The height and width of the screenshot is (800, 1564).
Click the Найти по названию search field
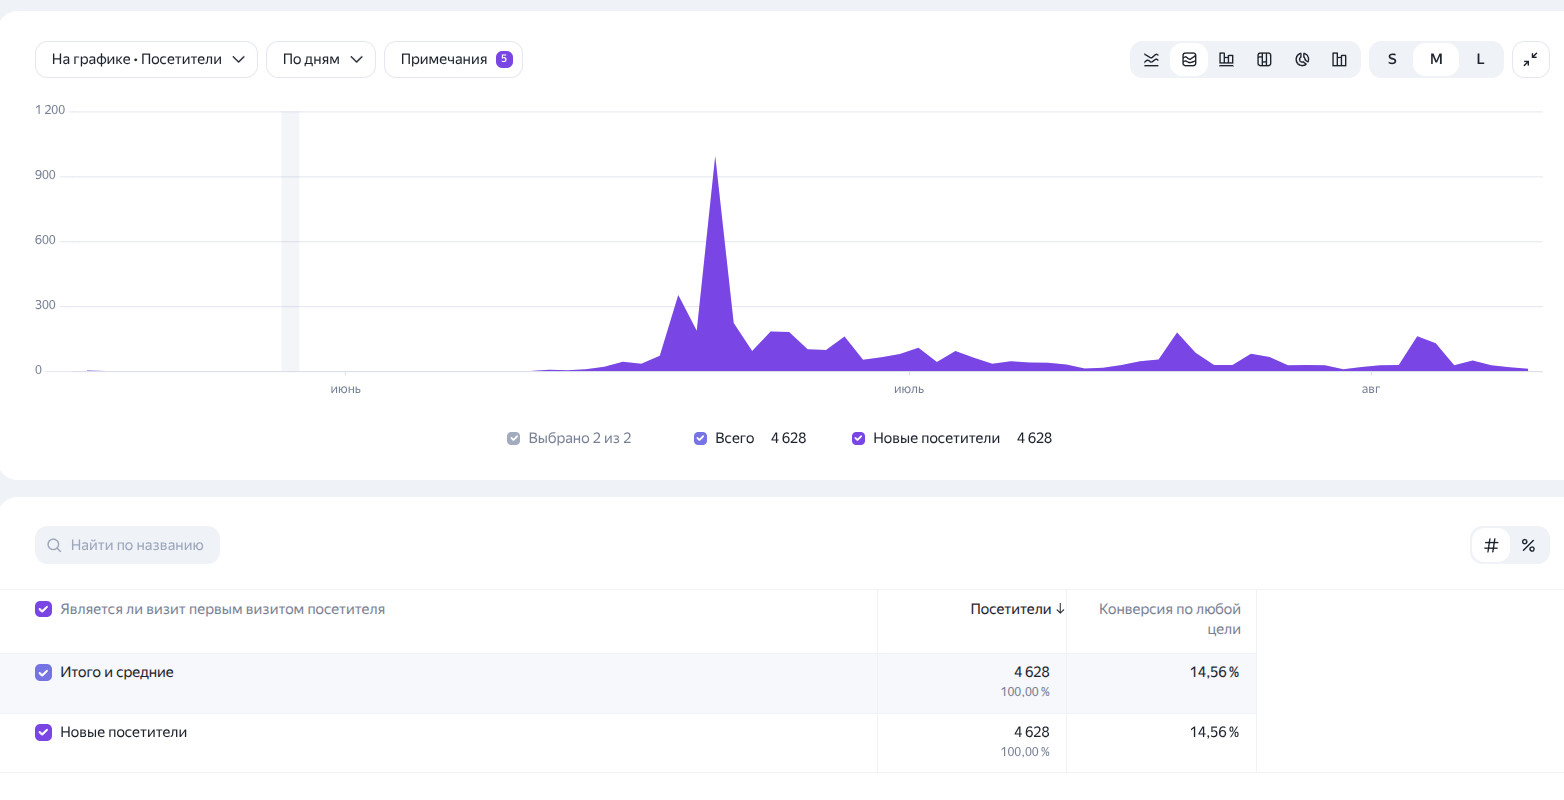click(x=128, y=545)
